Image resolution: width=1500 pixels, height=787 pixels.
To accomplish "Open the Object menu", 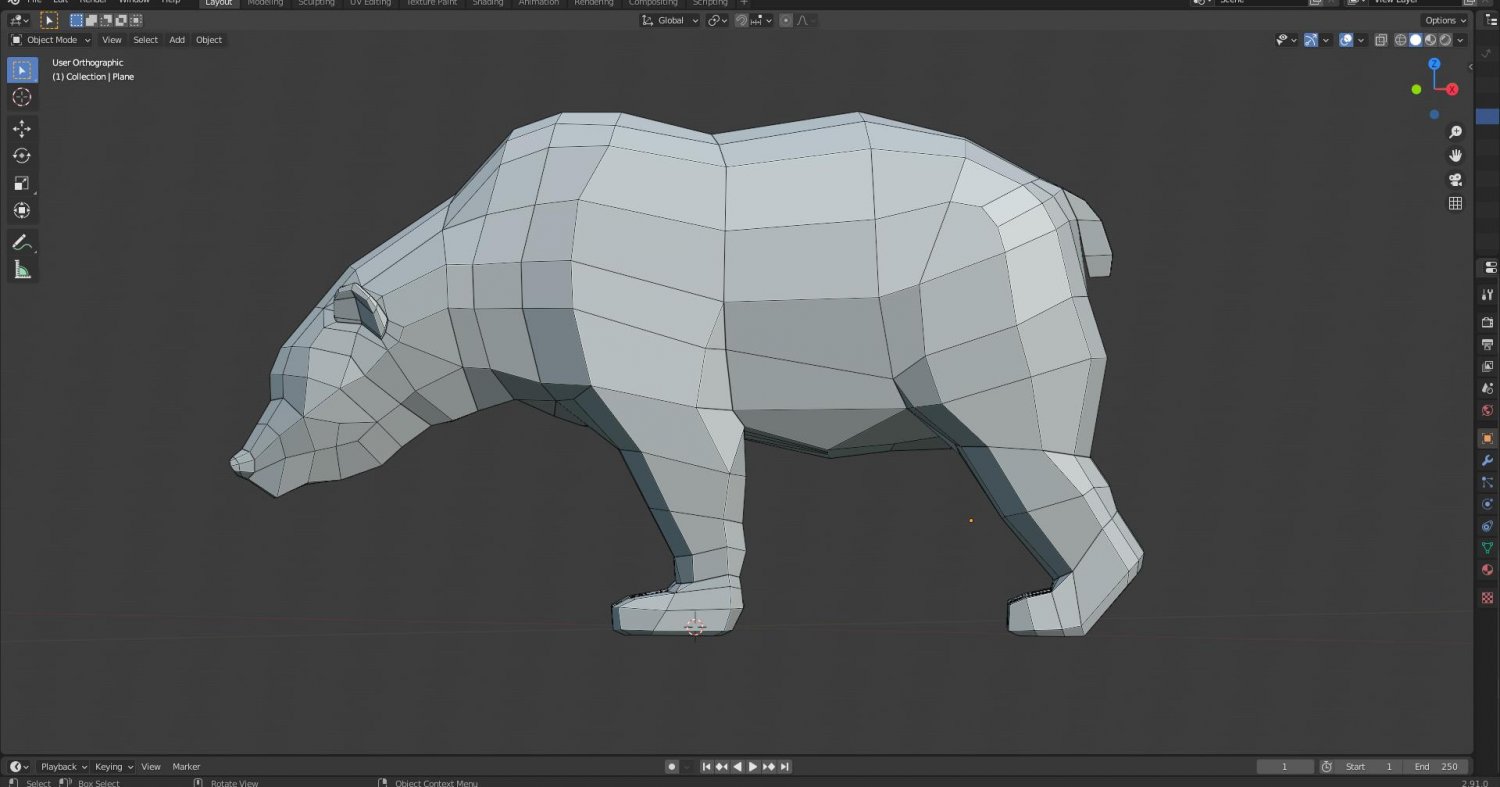I will click(x=209, y=40).
